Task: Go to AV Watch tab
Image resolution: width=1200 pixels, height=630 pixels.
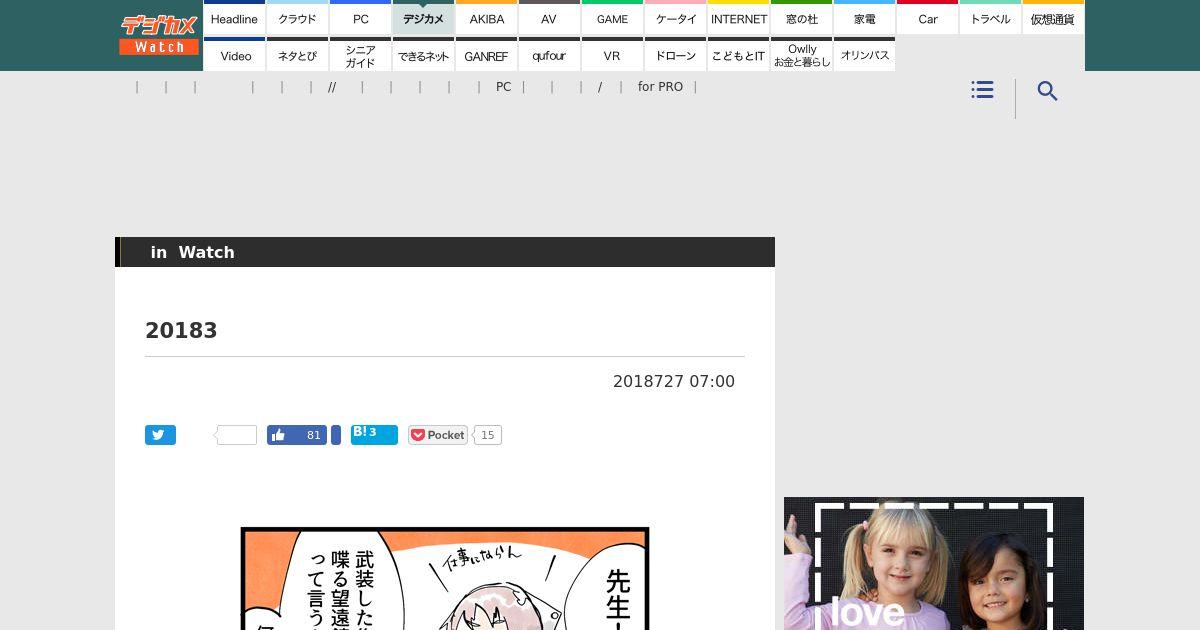Action: click(549, 17)
